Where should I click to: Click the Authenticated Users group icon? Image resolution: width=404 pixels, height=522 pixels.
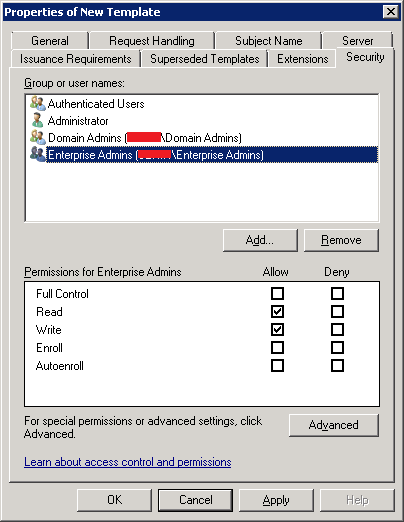click(37, 103)
